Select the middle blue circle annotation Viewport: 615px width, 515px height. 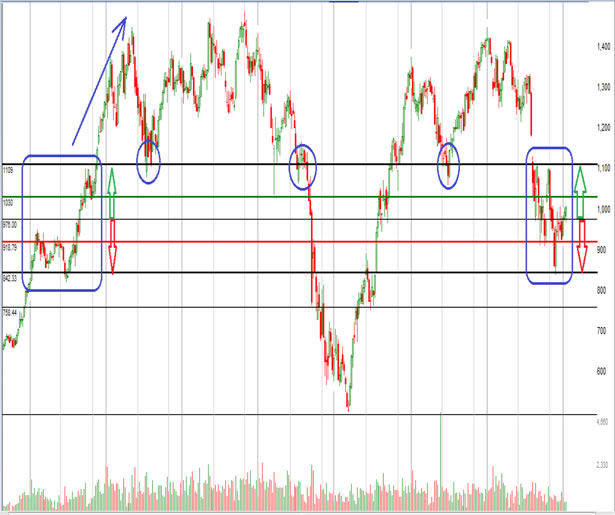click(301, 166)
